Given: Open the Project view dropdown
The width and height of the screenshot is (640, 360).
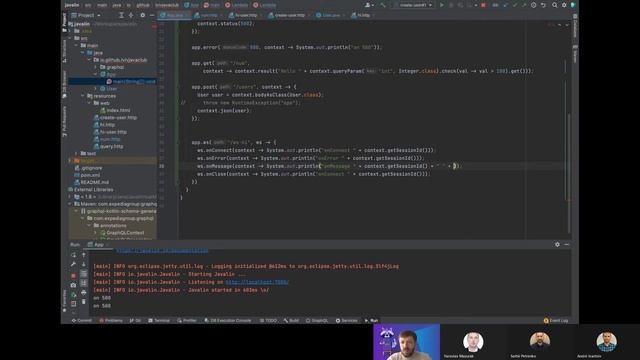Looking at the screenshot, I should pyautogui.click(x=87, y=15).
